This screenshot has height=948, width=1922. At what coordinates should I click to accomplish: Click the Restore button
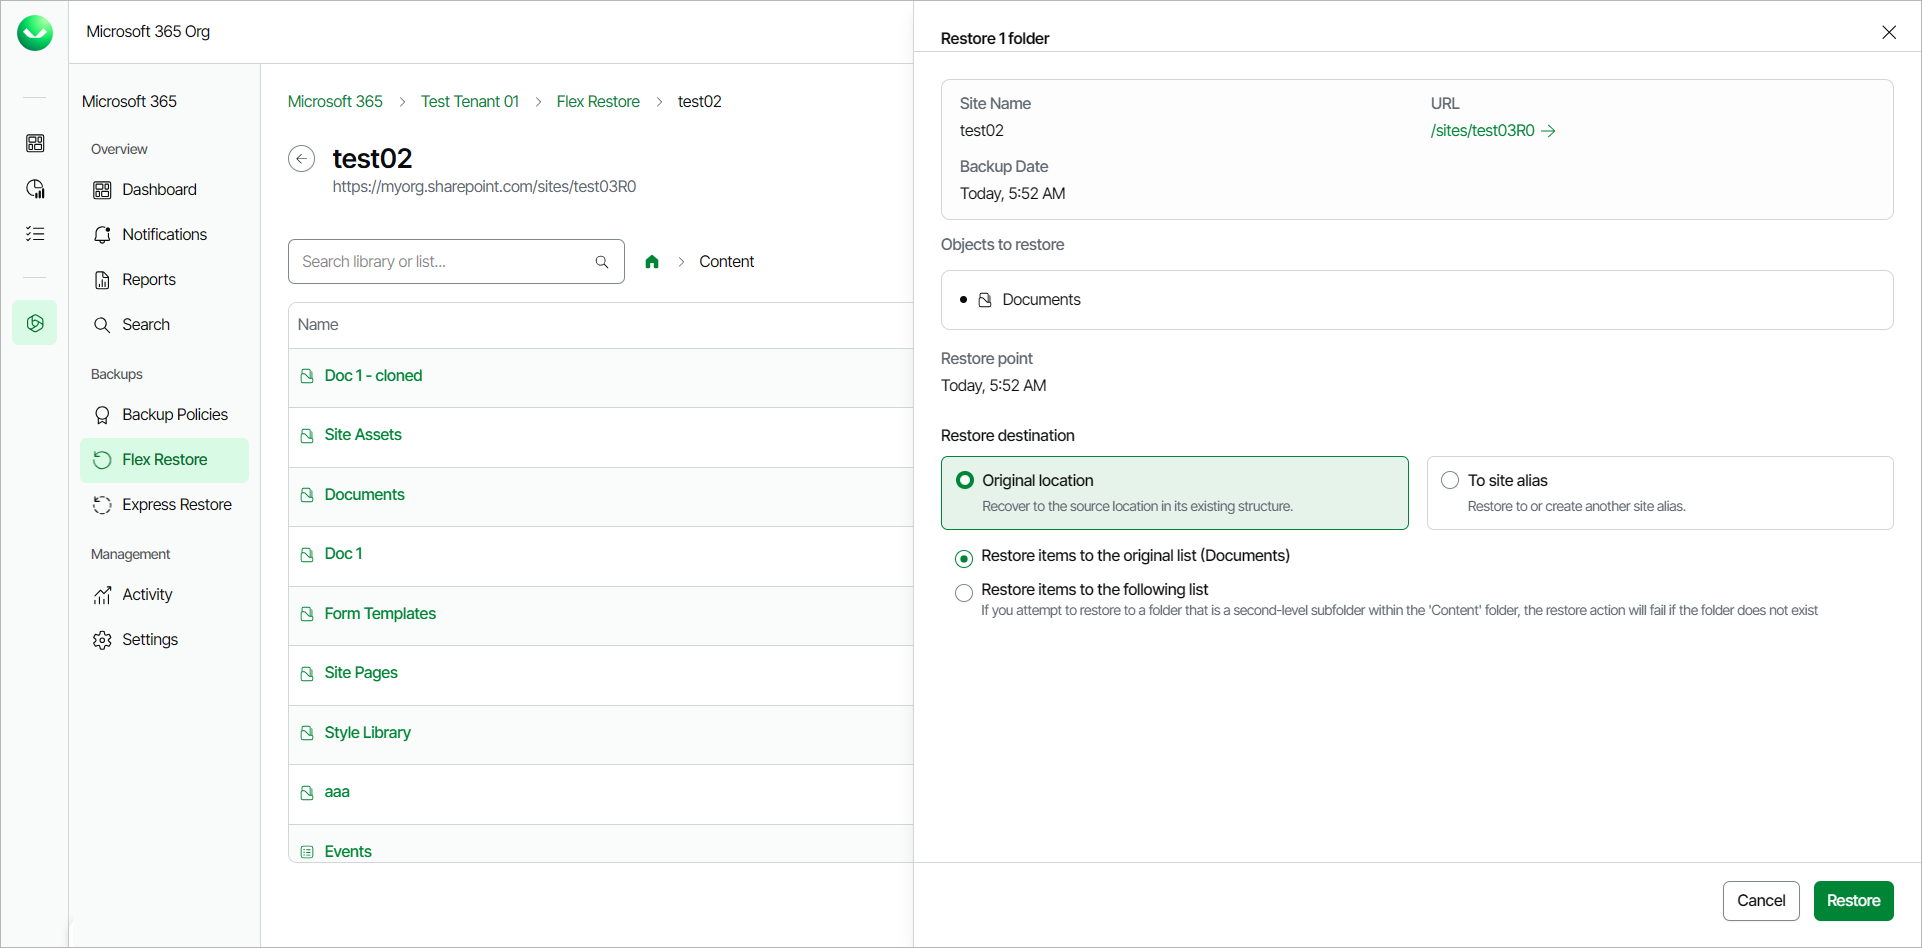click(x=1853, y=900)
